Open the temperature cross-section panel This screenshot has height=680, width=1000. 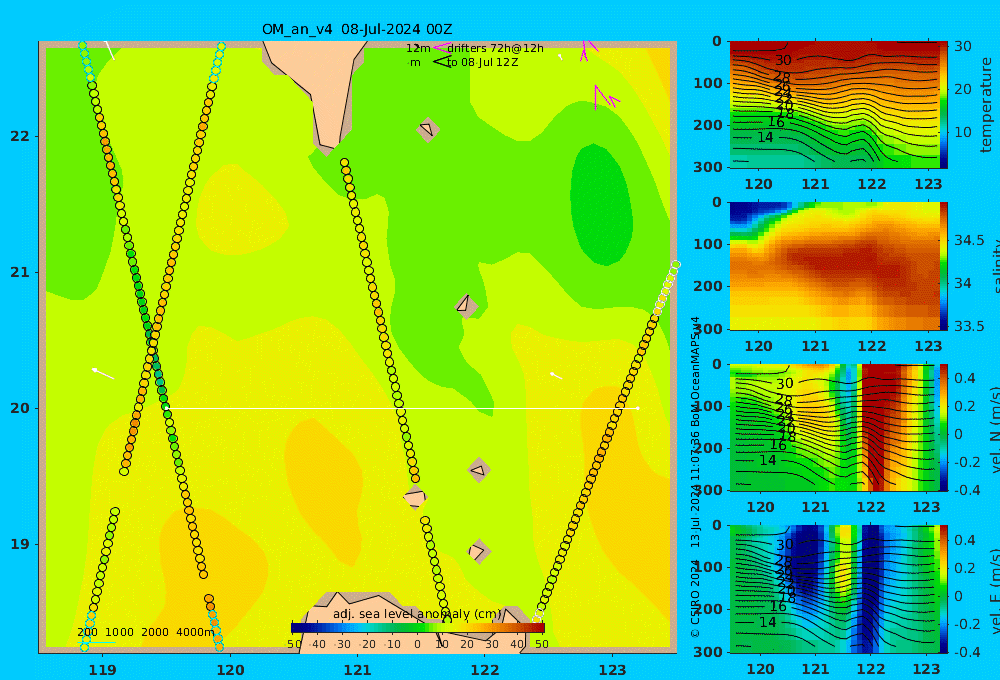coord(834,105)
